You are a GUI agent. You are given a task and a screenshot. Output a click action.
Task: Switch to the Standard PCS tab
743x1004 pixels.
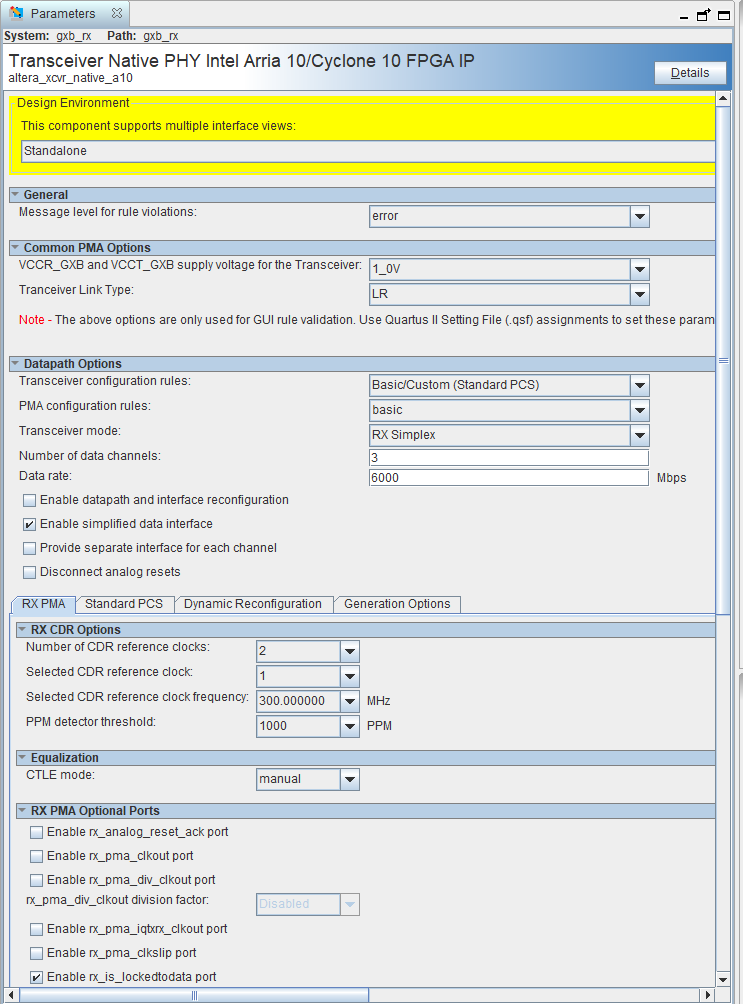point(124,604)
